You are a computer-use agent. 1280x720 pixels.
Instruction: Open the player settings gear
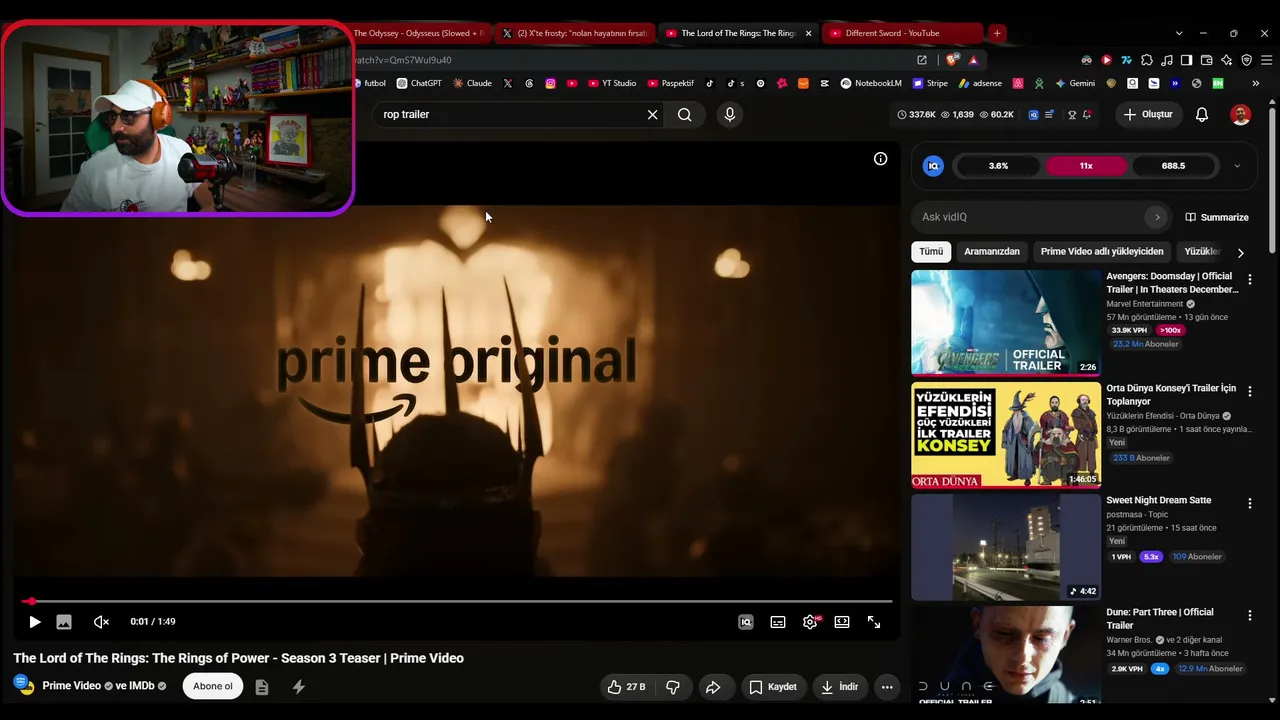click(810, 622)
